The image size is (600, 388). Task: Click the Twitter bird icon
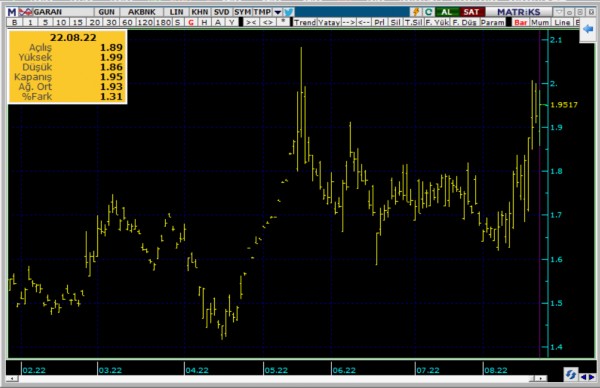pos(289,12)
